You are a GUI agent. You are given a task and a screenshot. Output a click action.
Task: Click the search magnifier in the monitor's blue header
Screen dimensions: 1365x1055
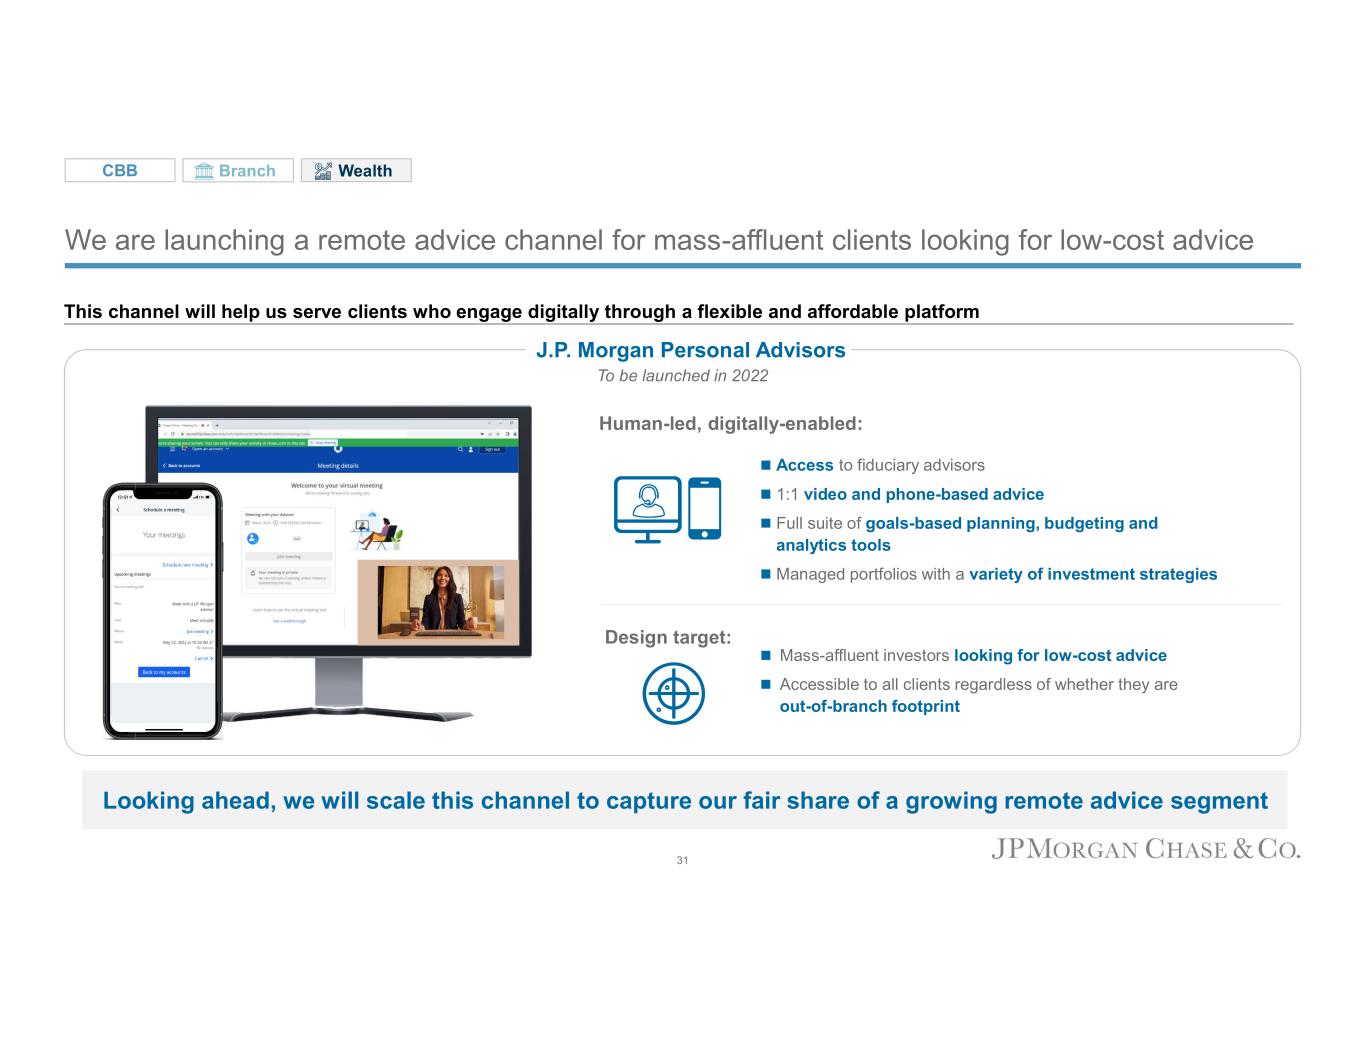(460, 450)
